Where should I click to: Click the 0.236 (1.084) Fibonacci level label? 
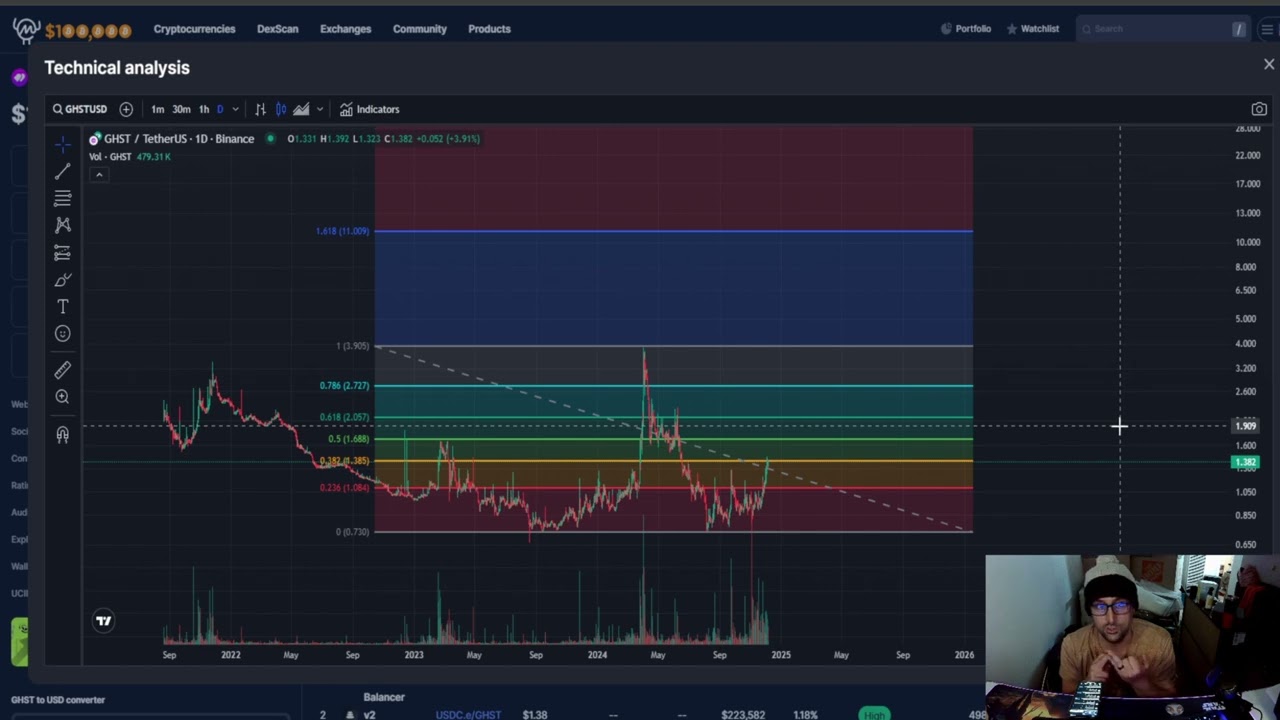tap(344, 488)
